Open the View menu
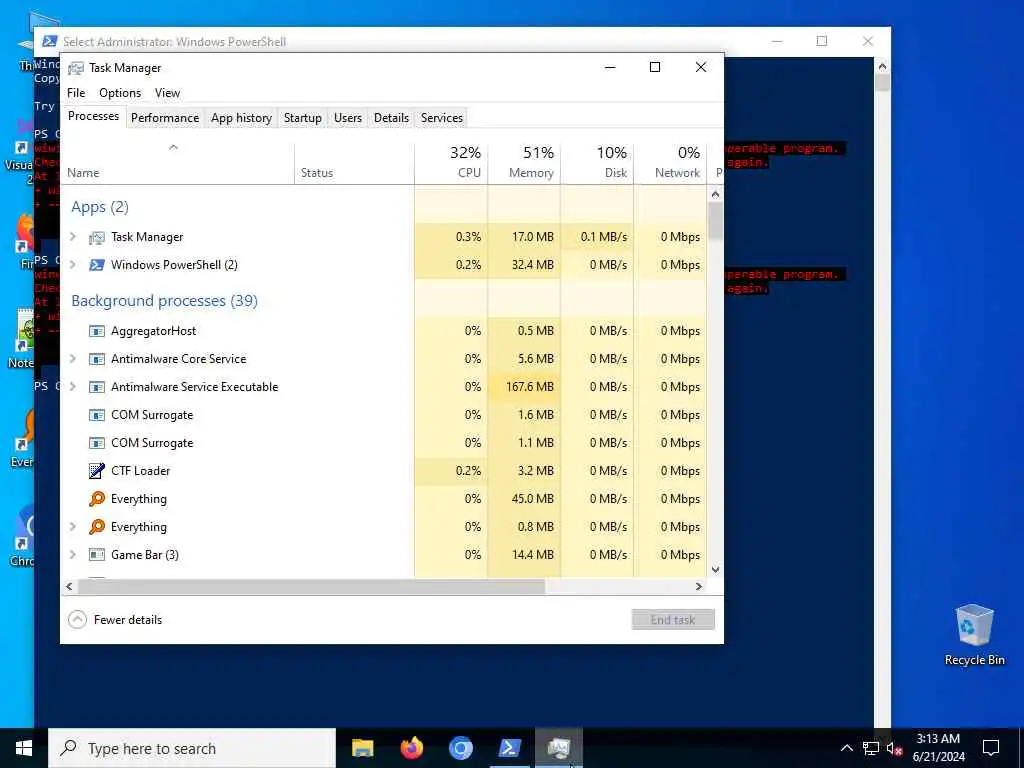This screenshot has width=1024, height=768. [x=167, y=93]
